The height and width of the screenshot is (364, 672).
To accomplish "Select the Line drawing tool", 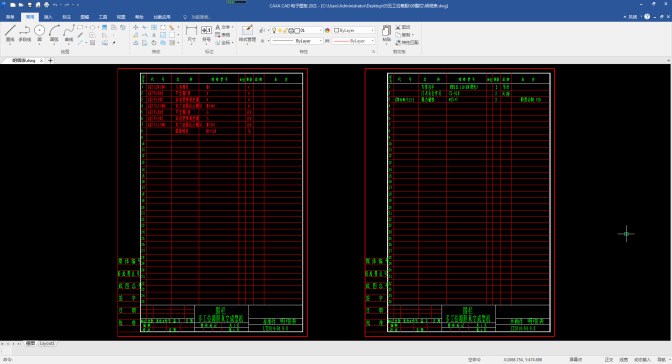I will 10,33.
